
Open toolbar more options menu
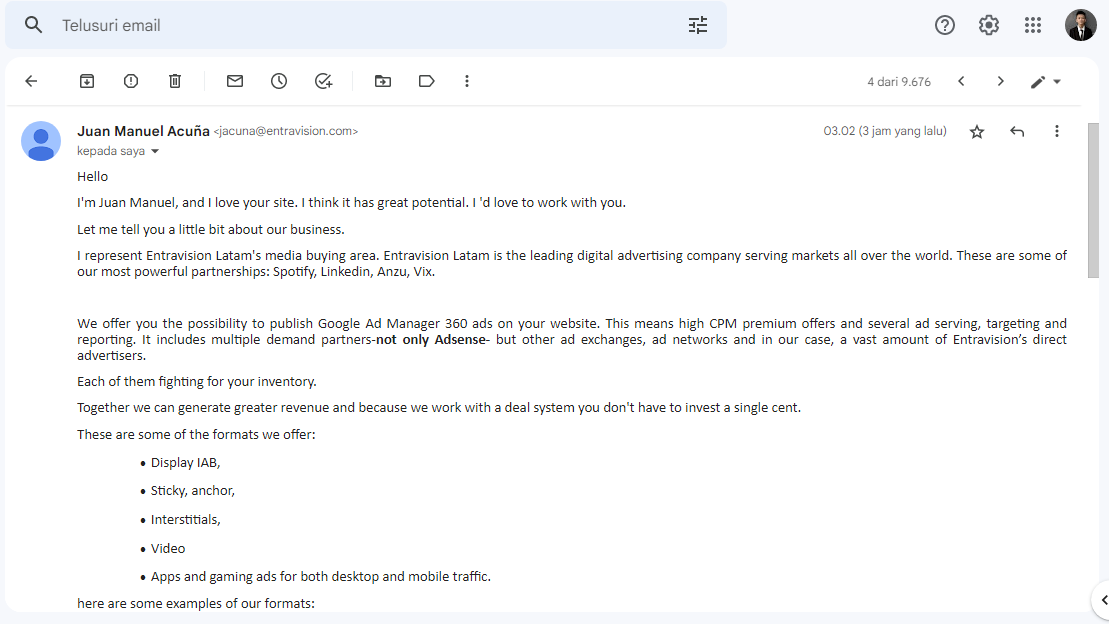pos(467,81)
